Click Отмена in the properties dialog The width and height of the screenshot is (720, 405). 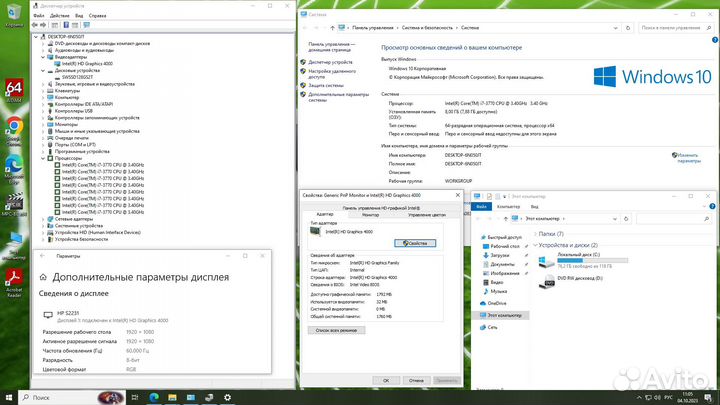(x=416, y=380)
